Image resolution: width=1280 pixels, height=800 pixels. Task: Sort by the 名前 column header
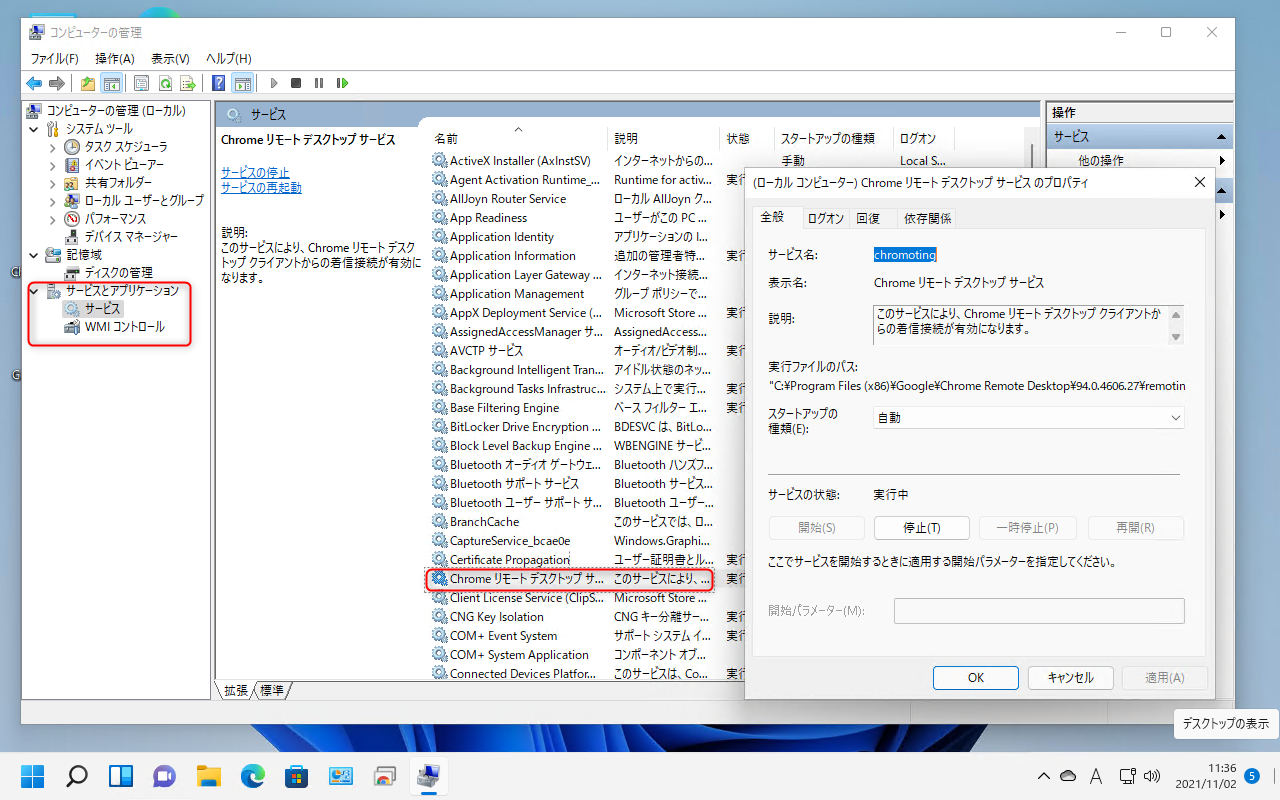coord(518,138)
